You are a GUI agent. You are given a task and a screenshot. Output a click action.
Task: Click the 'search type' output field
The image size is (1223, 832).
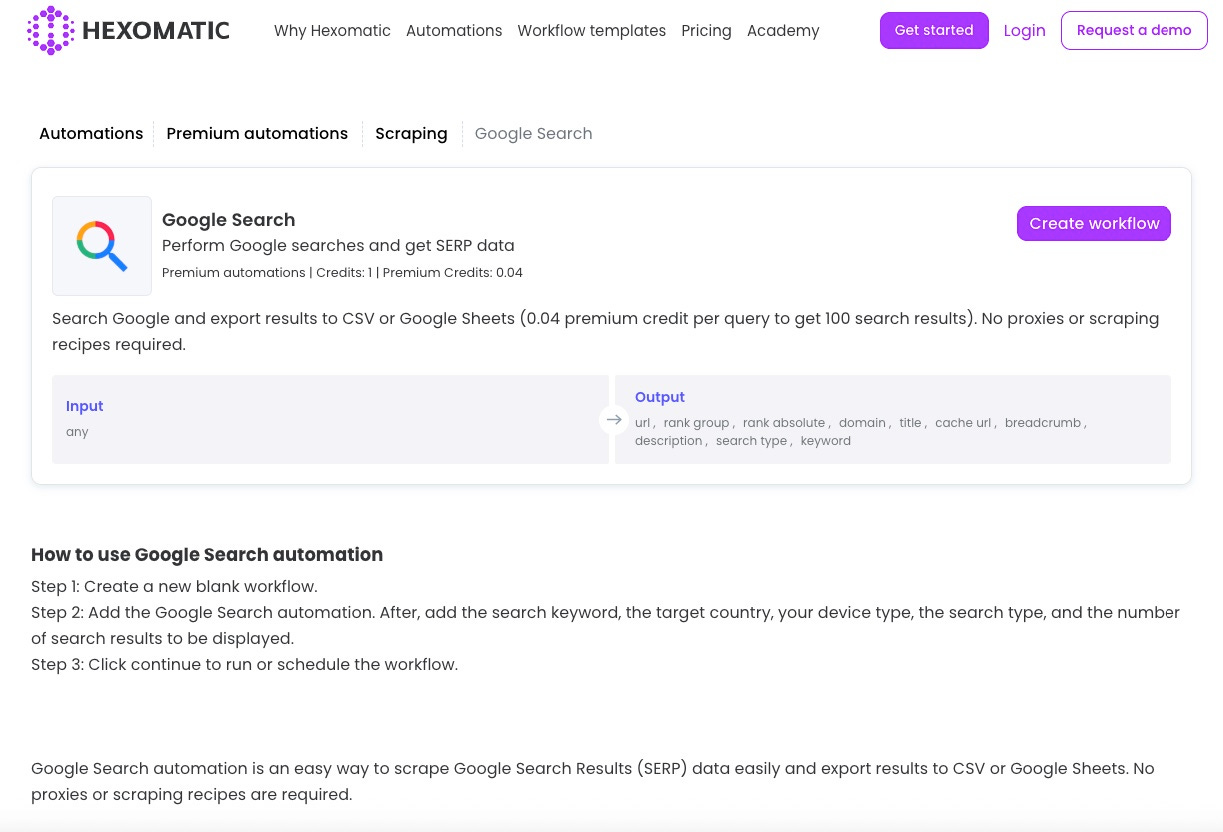click(751, 441)
